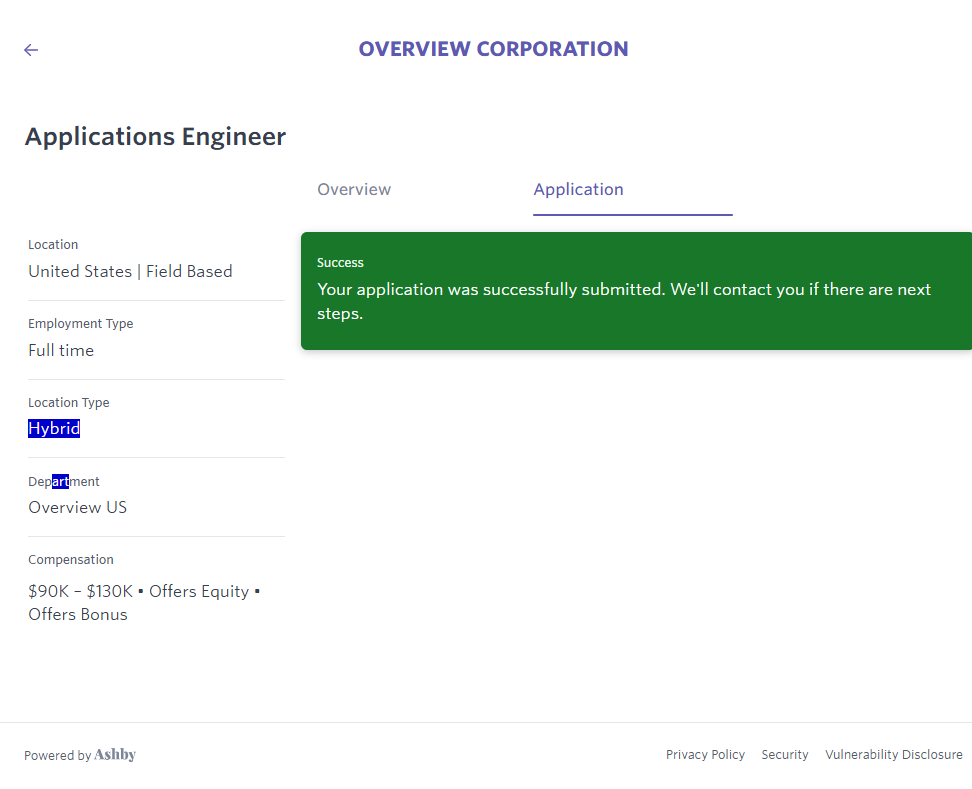Switch to the Overview tab

[x=354, y=190]
